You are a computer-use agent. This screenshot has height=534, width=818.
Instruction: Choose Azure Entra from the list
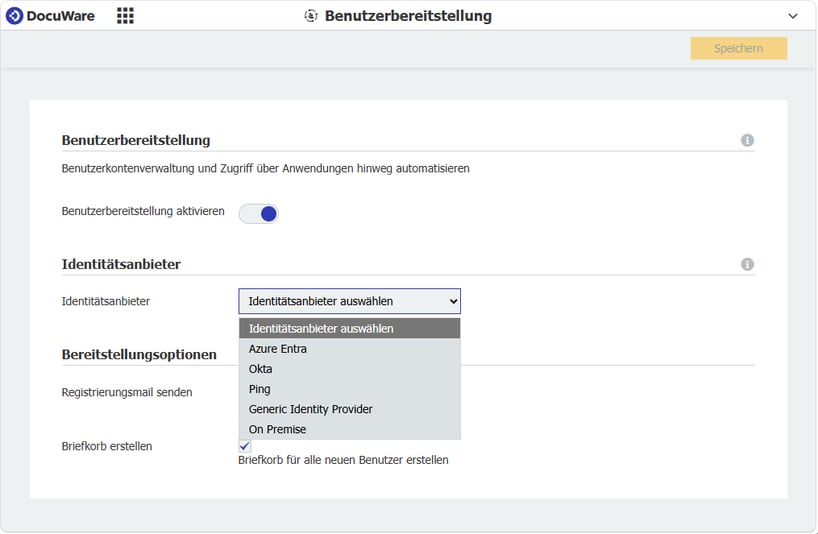coord(350,349)
